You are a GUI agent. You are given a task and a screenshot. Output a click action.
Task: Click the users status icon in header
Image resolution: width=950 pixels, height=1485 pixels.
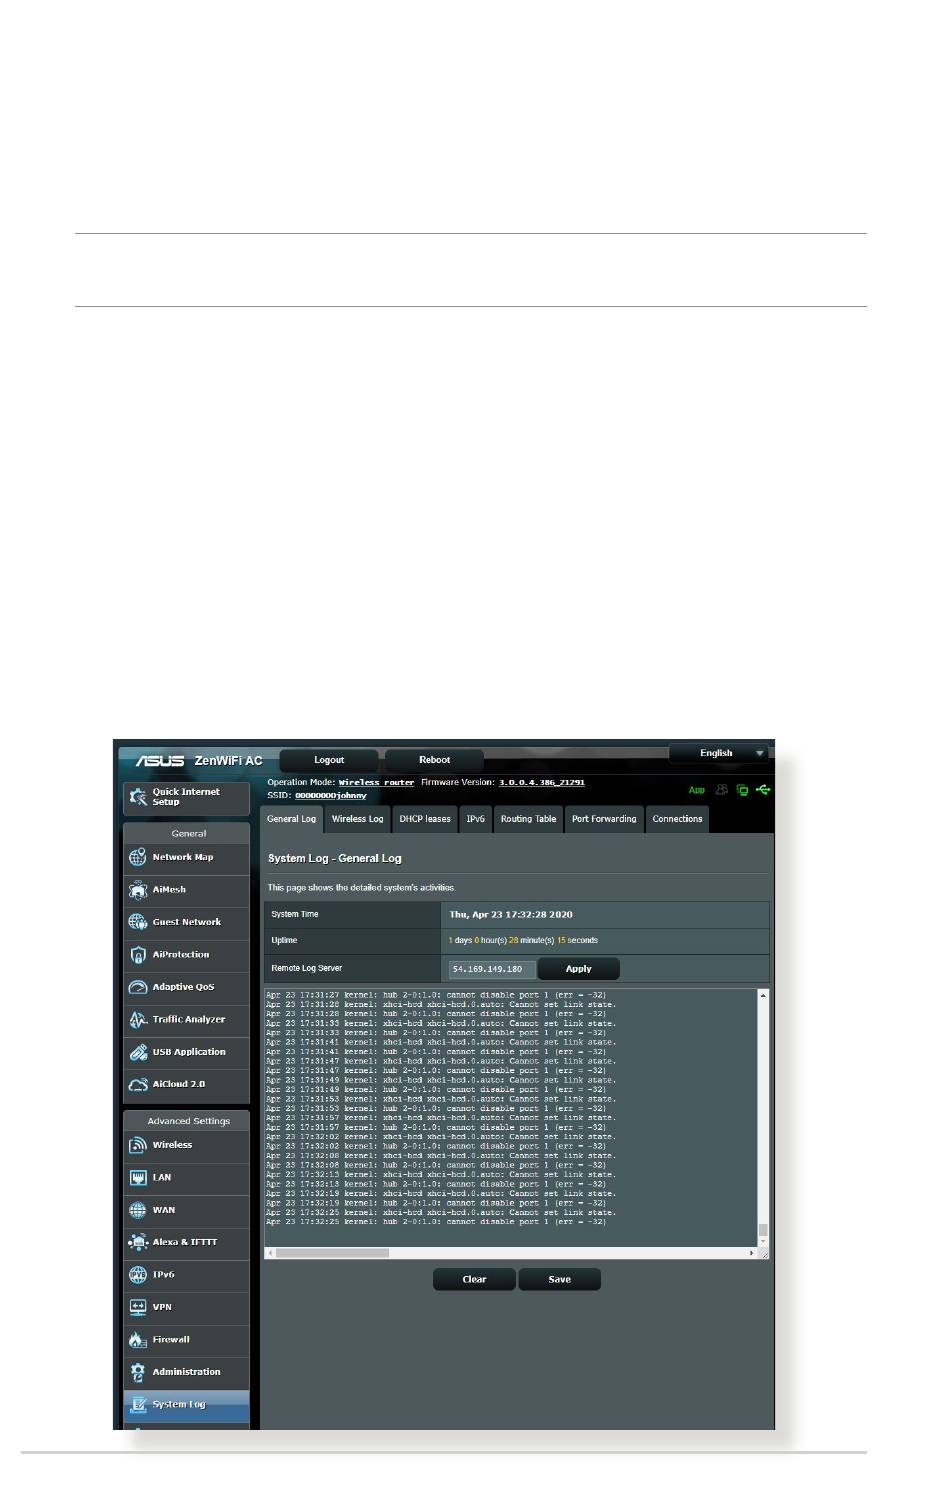(x=721, y=790)
